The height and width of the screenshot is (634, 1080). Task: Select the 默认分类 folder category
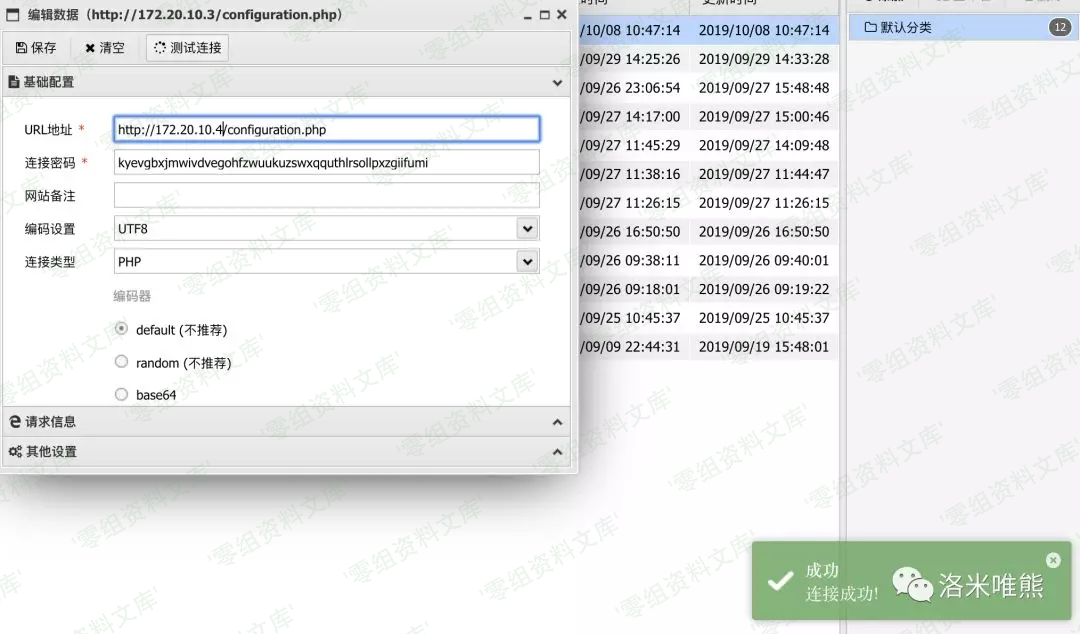(x=905, y=27)
